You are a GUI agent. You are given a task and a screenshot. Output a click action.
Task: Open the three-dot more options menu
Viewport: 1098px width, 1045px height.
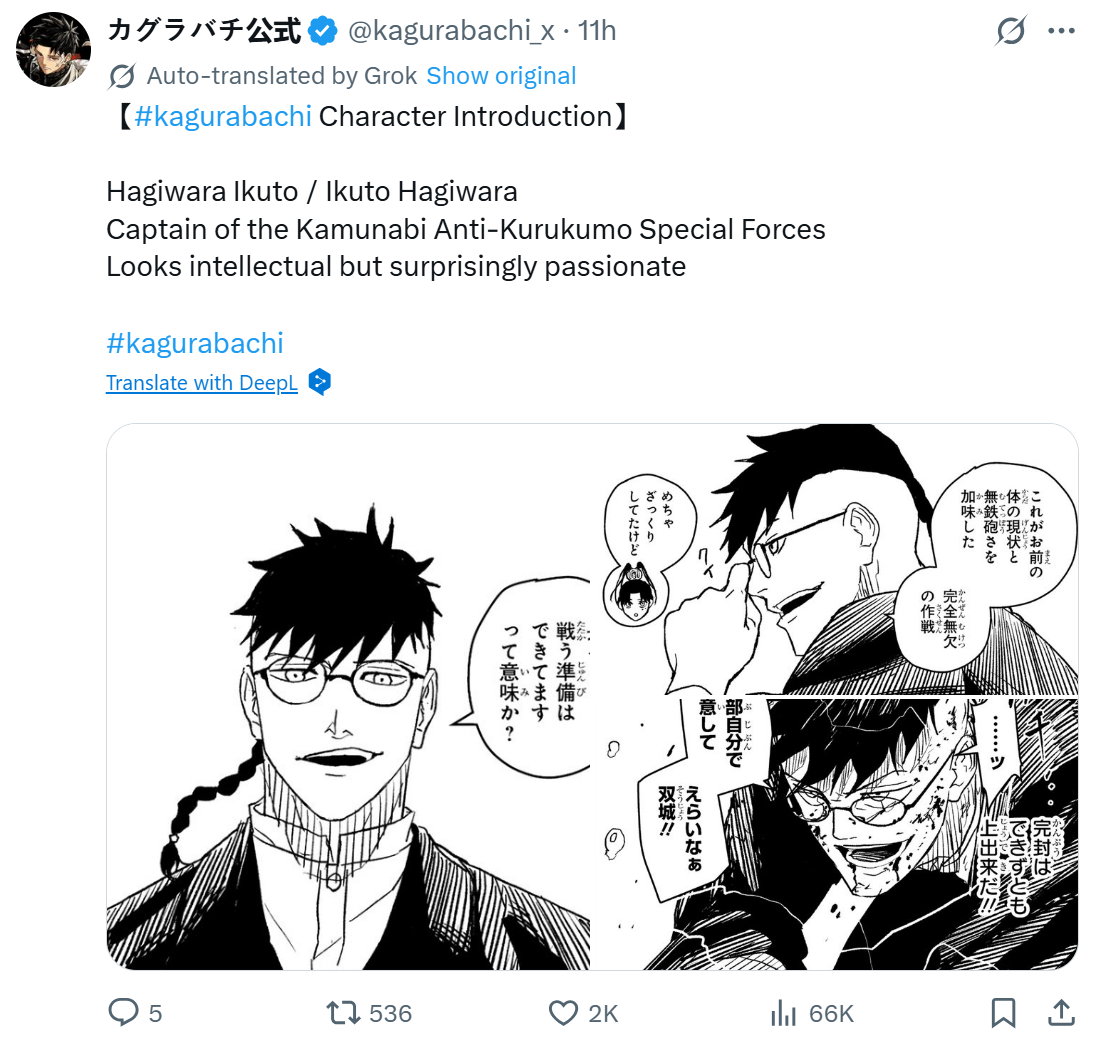[x=1062, y=31]
